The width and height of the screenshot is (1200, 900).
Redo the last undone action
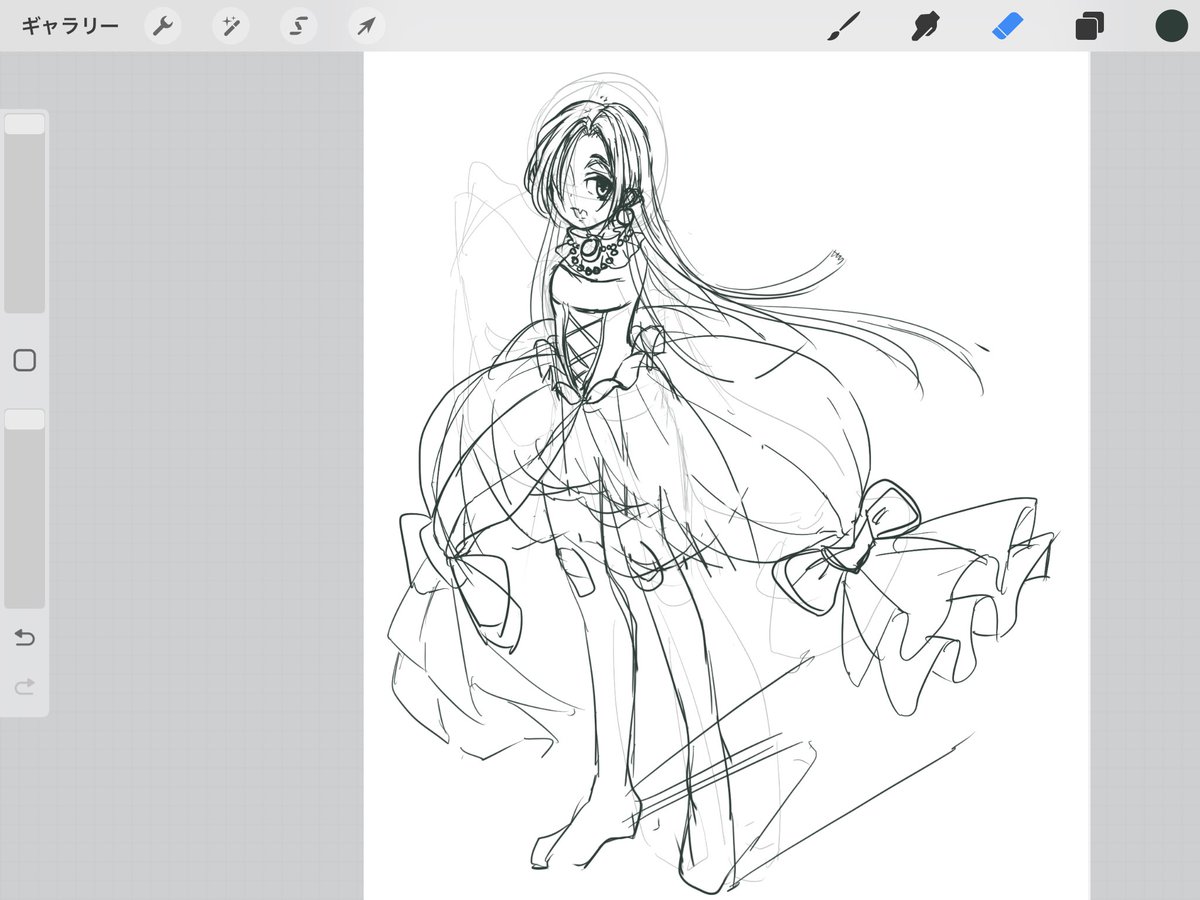point(25,686)
